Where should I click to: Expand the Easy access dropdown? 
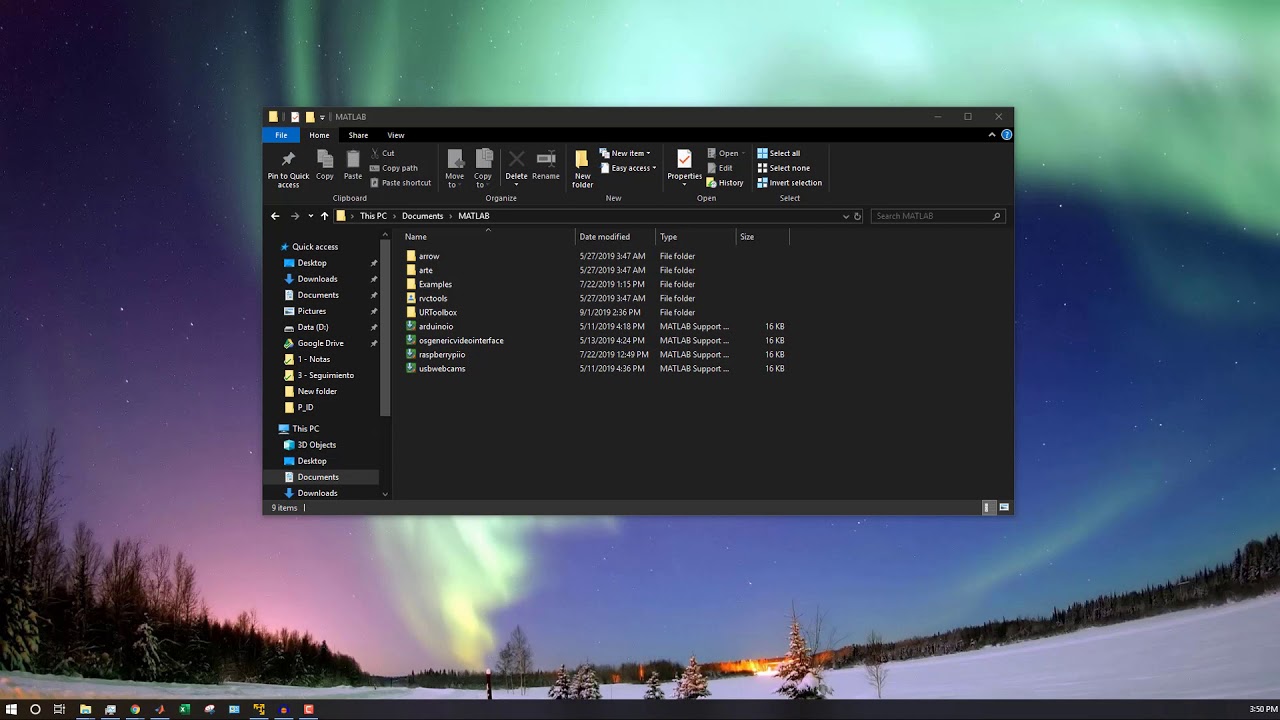coord(628,168)
